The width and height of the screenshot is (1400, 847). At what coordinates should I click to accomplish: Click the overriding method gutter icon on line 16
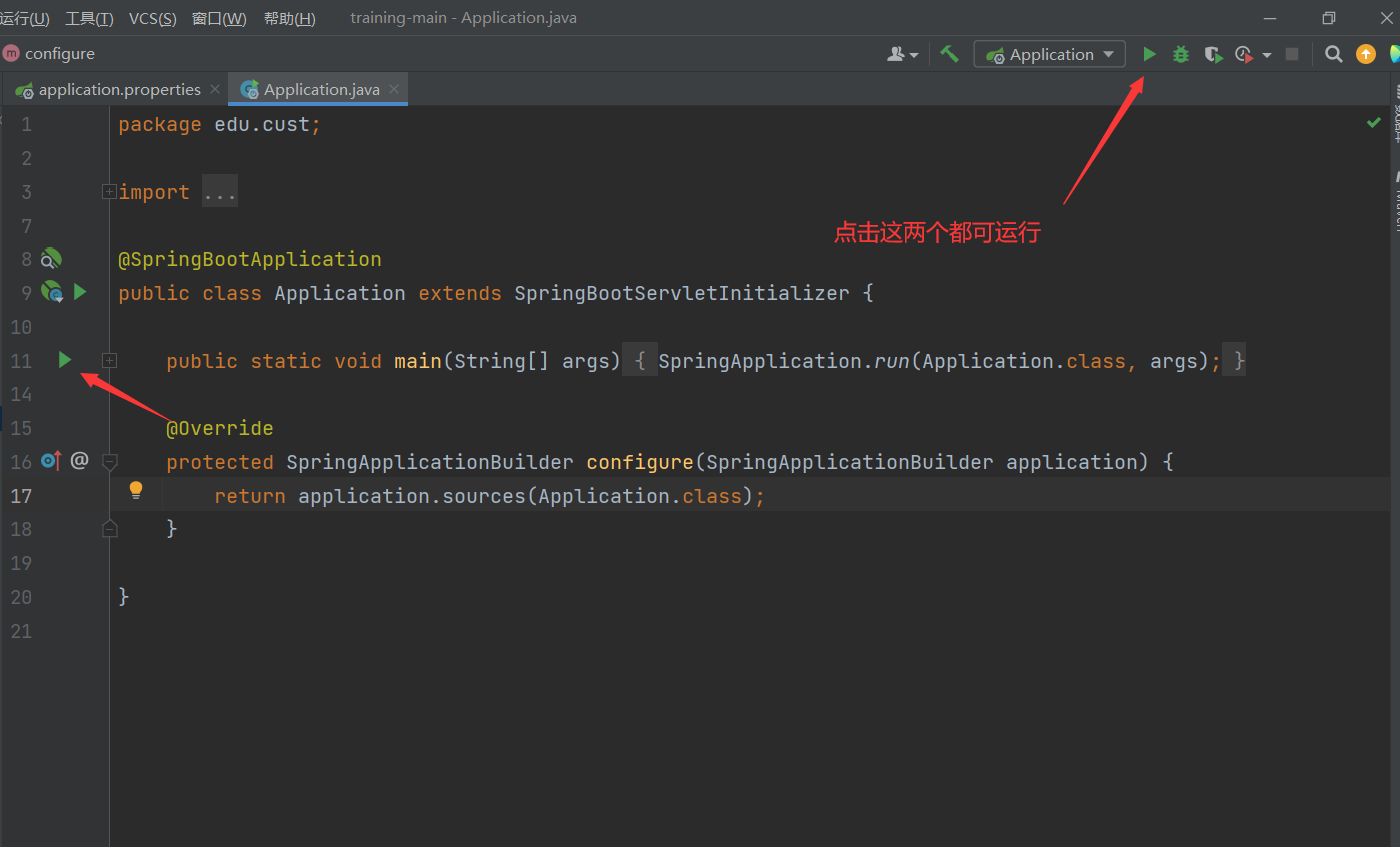pos(51,461)
